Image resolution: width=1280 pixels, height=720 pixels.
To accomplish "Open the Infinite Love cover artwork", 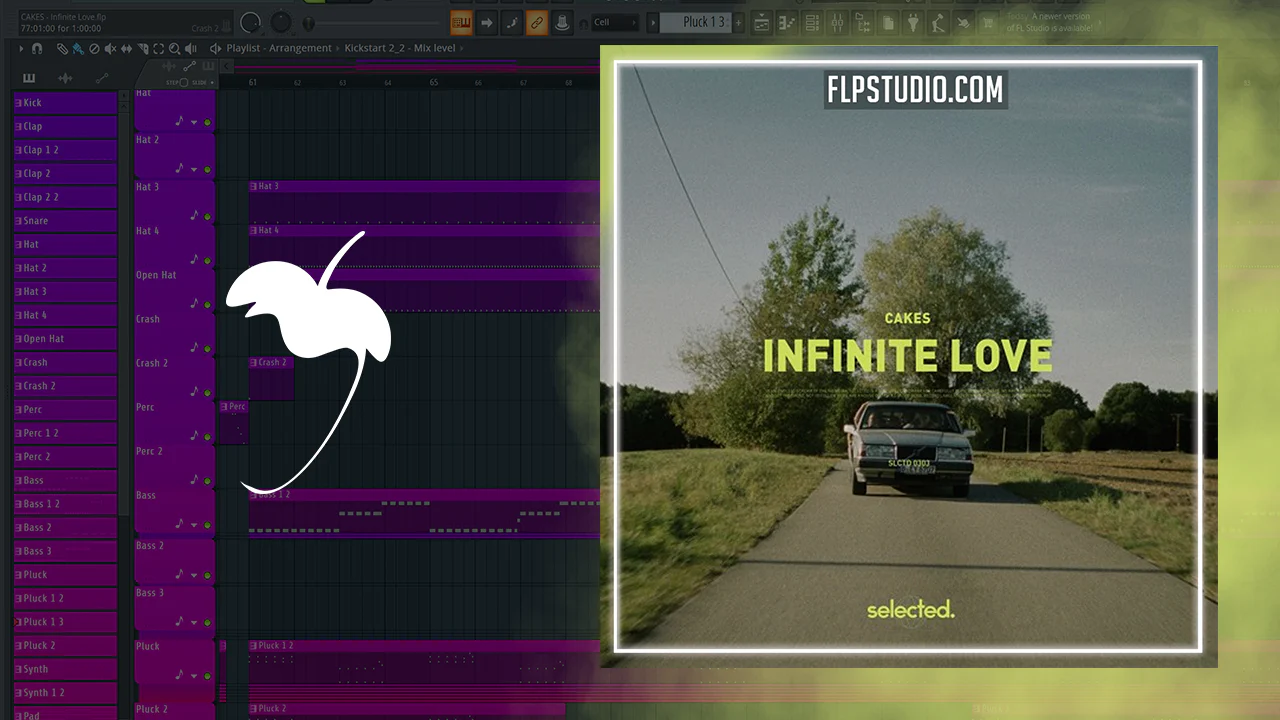I will pyautogui.click(x=908, y=357).
